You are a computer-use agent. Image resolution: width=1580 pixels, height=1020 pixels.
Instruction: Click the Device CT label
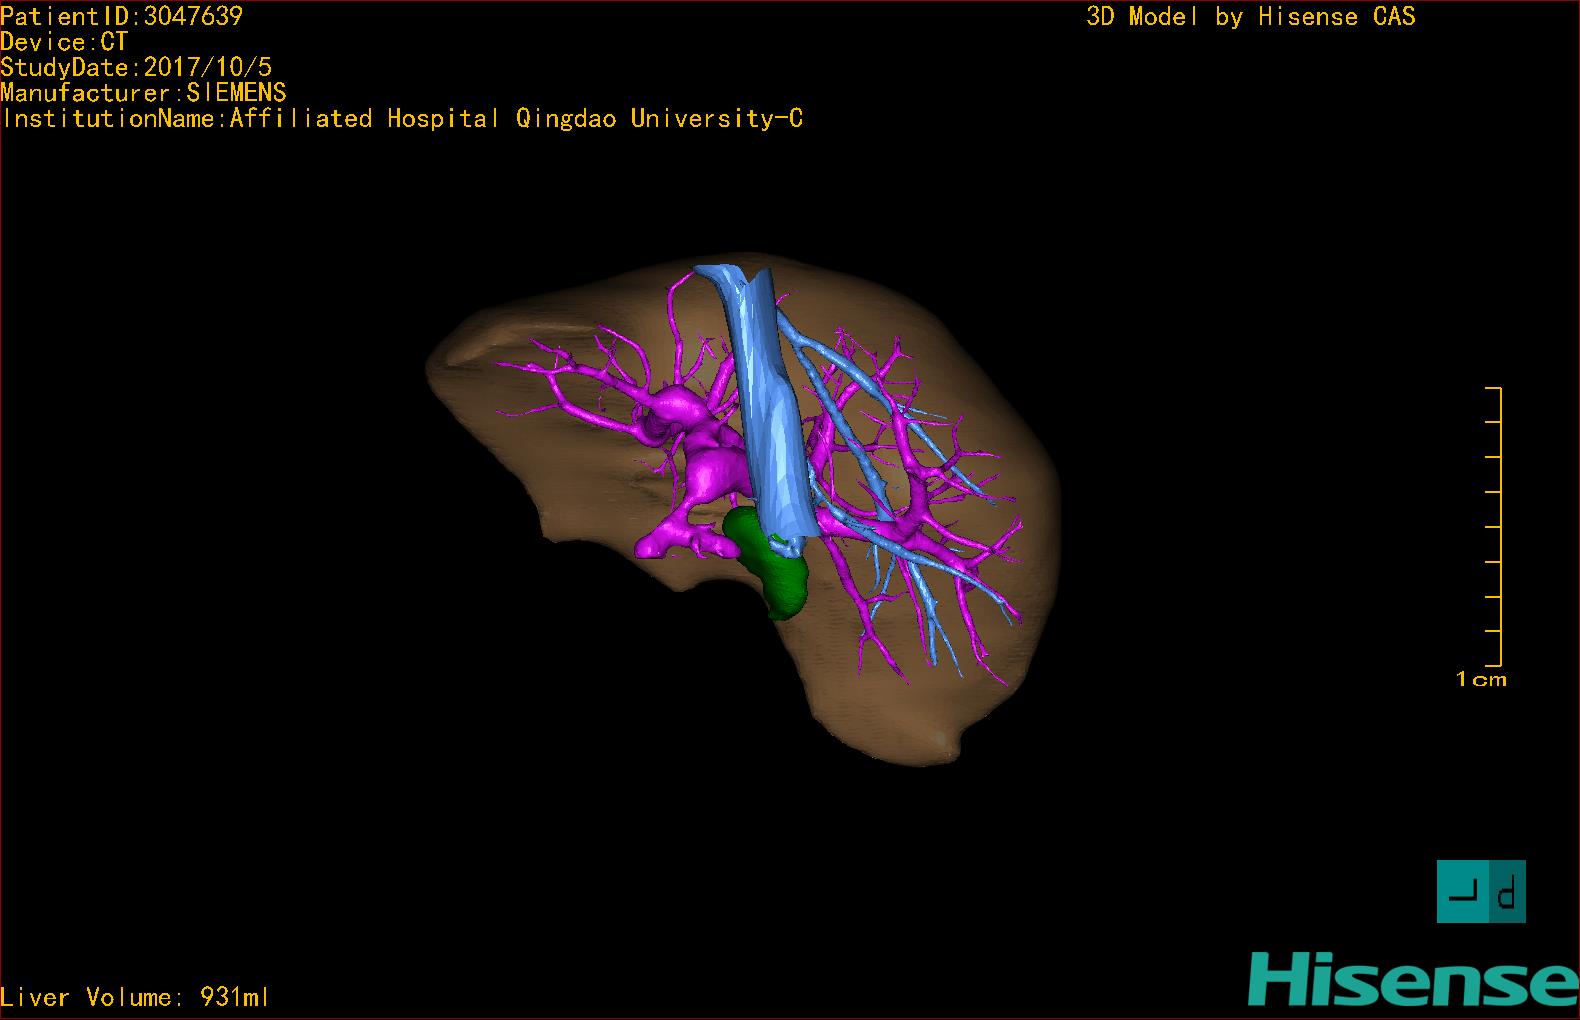pyautogui.click(x=64, y=42)
